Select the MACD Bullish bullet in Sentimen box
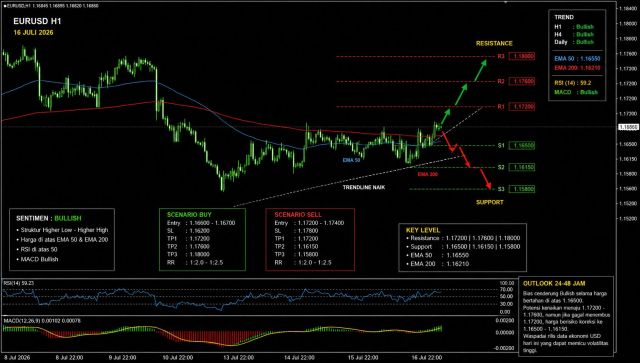Screen dimensions: 640x363 pyautogui.click(x=37, y=259)
